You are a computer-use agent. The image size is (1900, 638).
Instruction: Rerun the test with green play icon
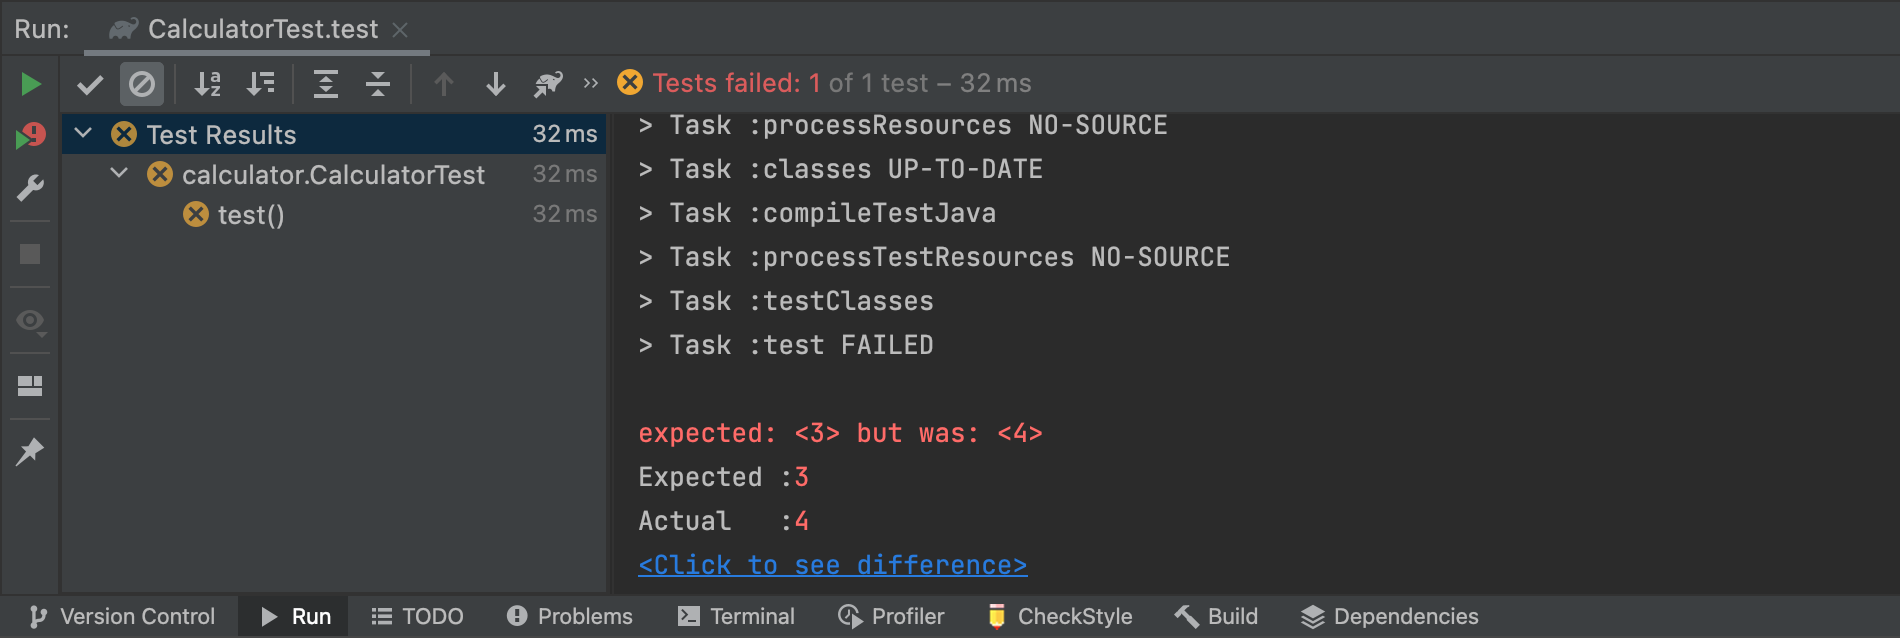30,84
